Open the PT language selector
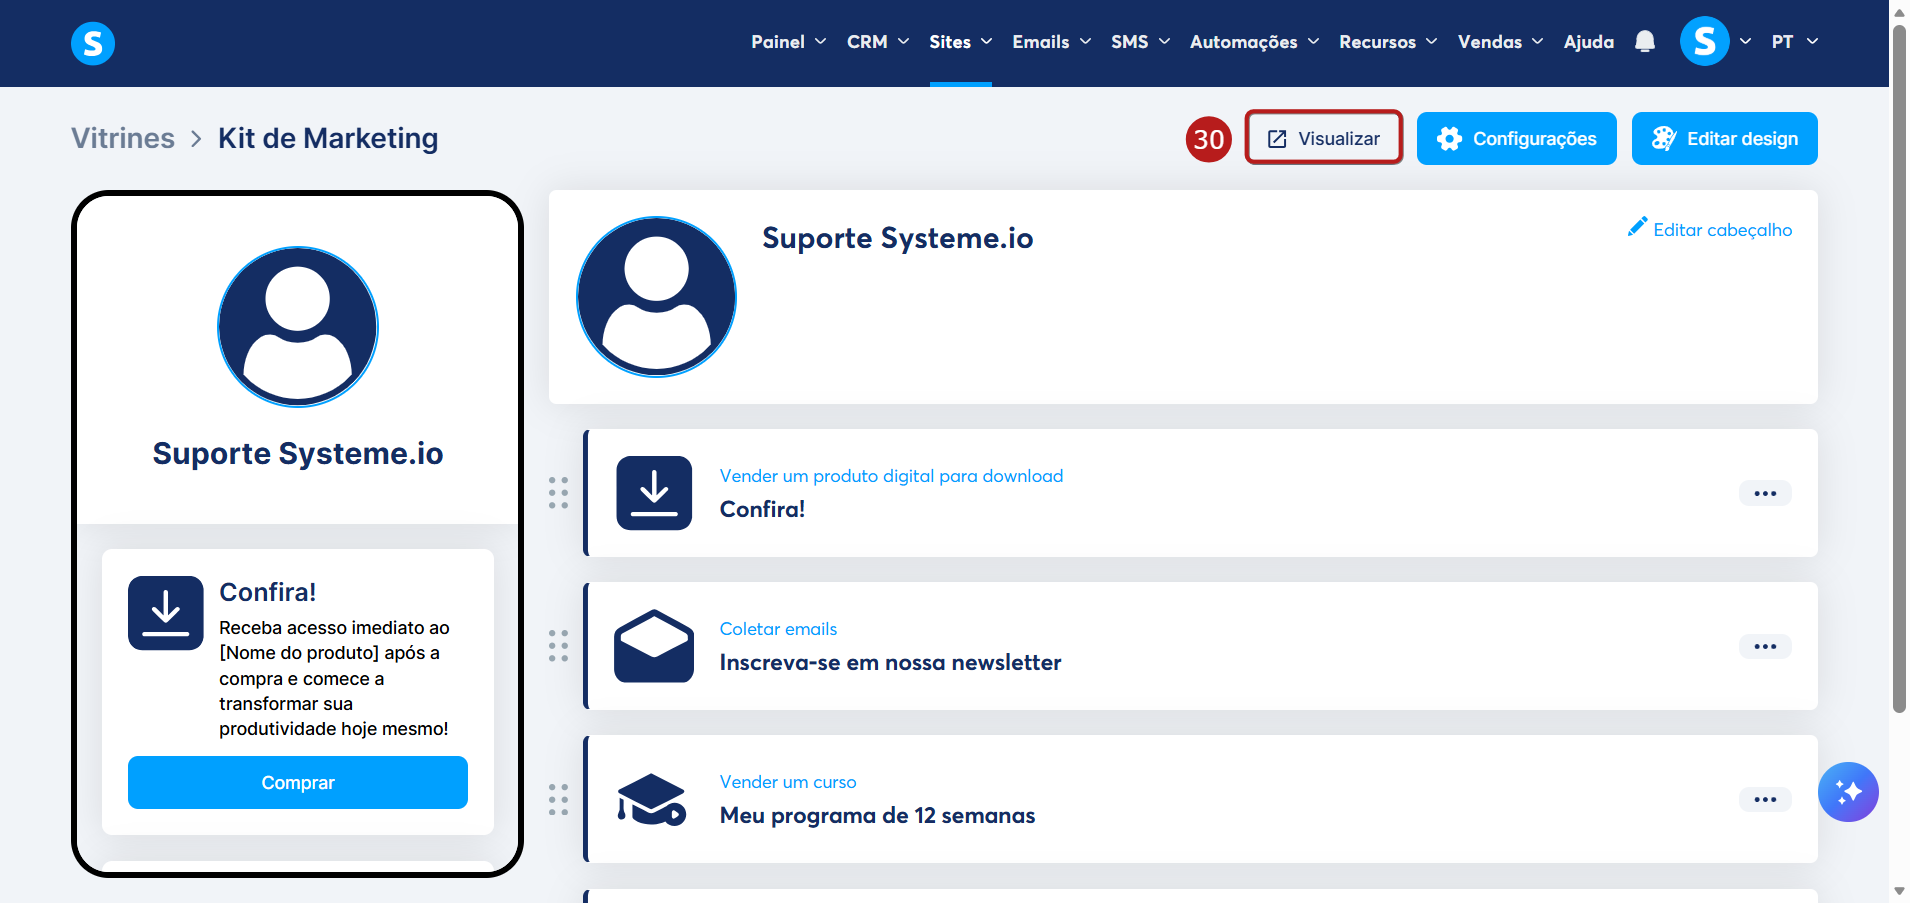1910x903 pixels. 1795,42
